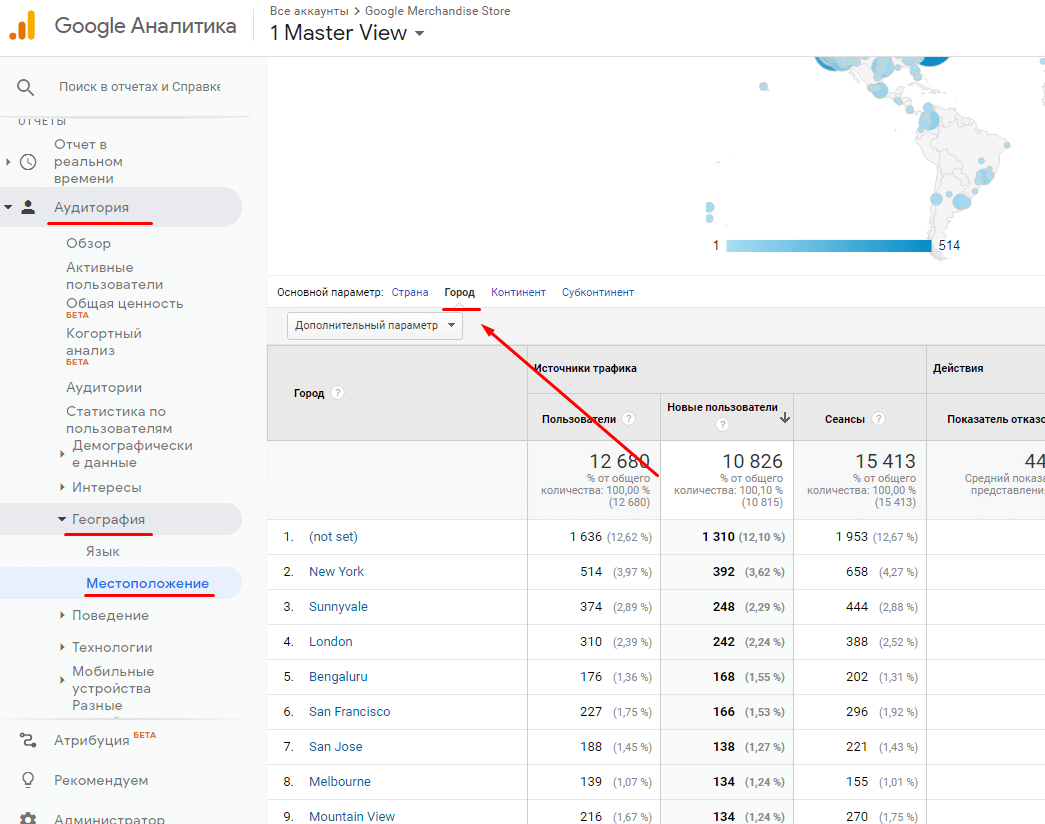Sort by Сеансы column header
Screen dimensions: 1045x824
(x=844, y=419)
